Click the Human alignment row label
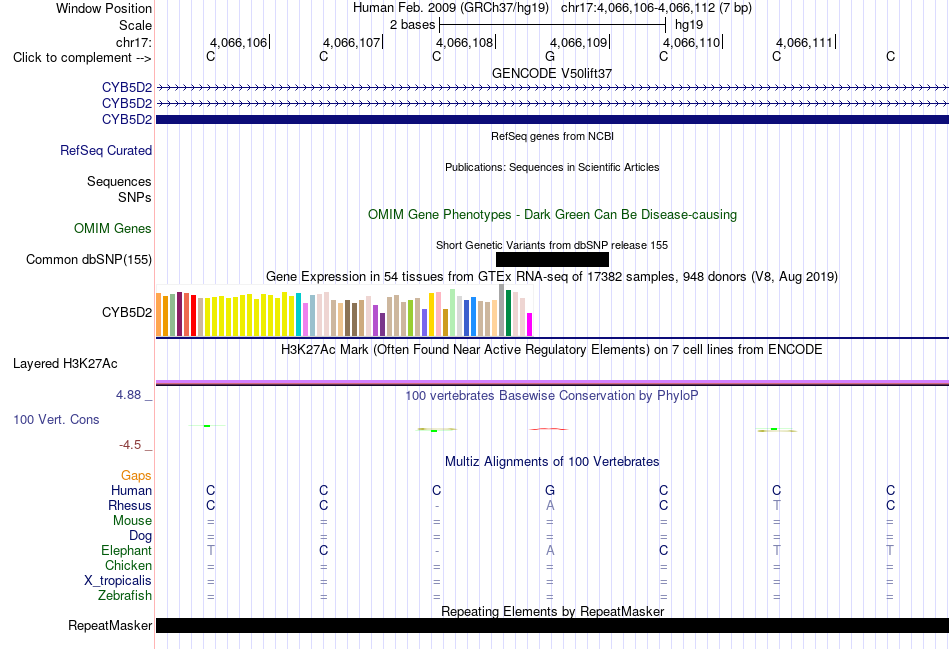The image size is (950, 649). coord(131,490)
